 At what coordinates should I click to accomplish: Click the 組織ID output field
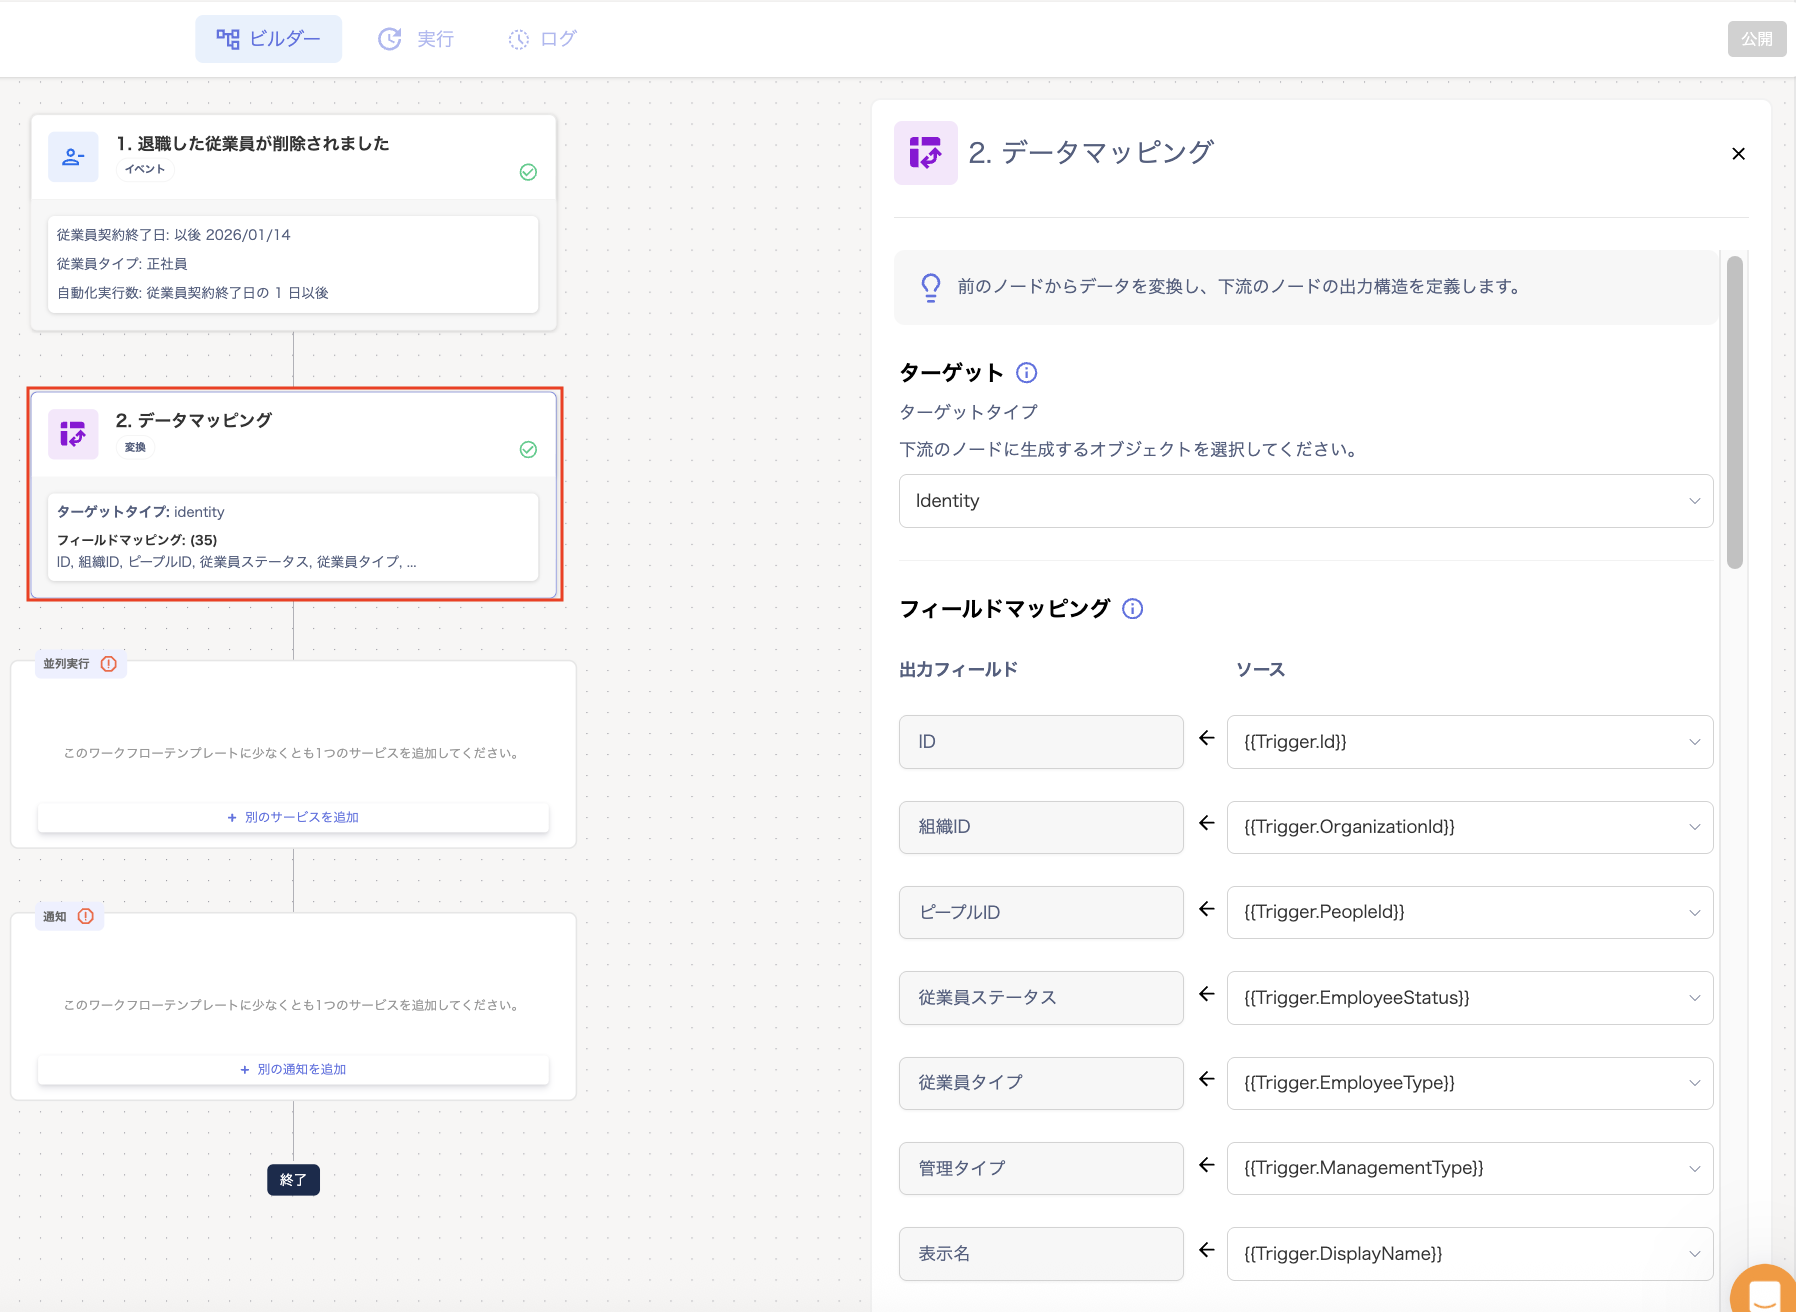point(1041,827)
